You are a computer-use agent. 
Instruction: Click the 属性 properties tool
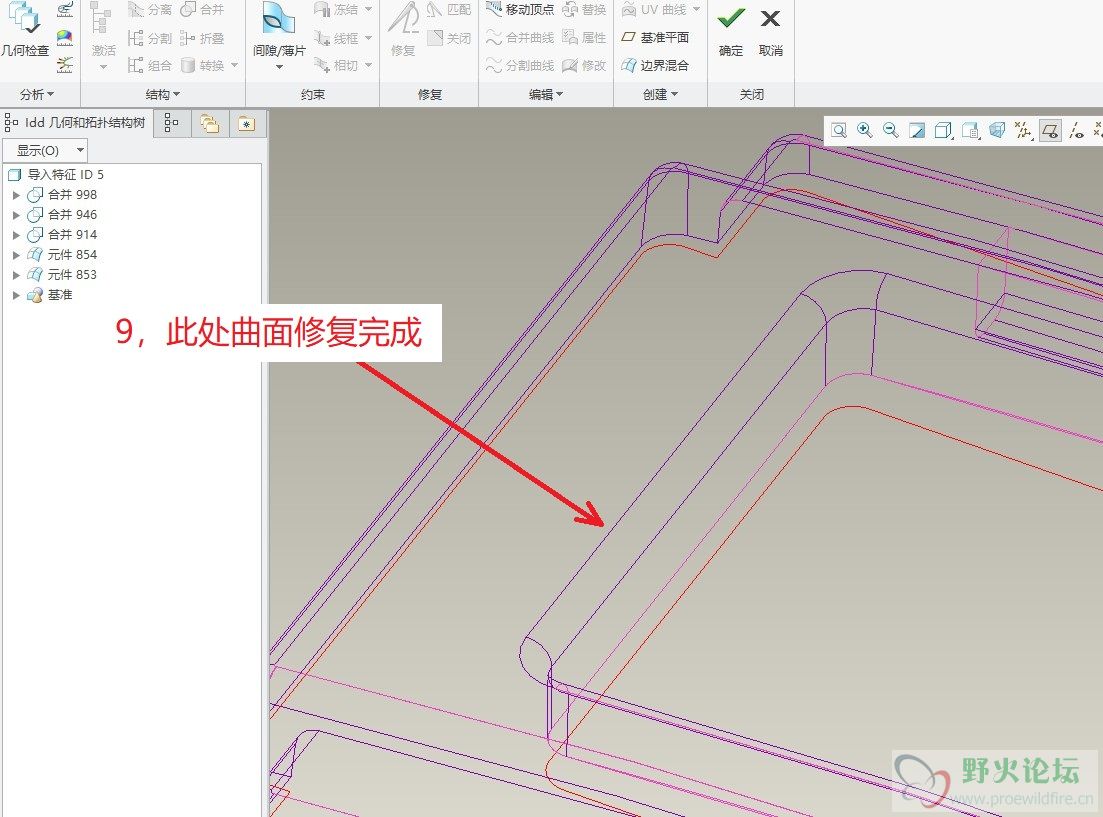click(x=584, y=38)
